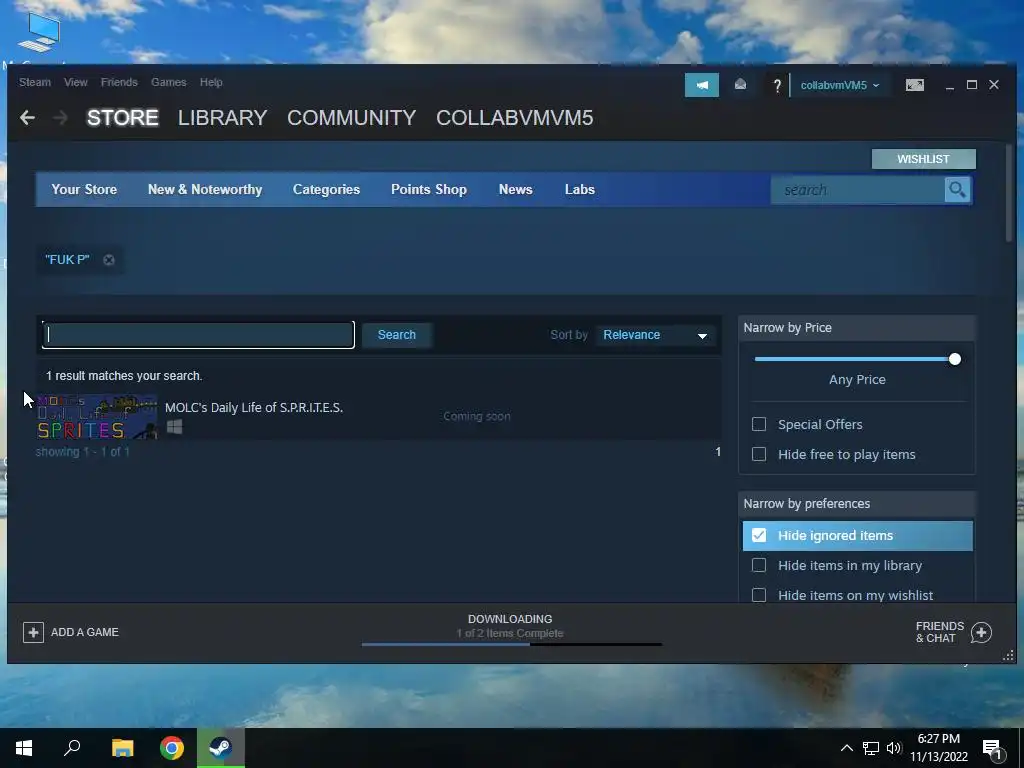1024x768 pixels.
Task: Open the Help menu
Action: coord(211,82)
